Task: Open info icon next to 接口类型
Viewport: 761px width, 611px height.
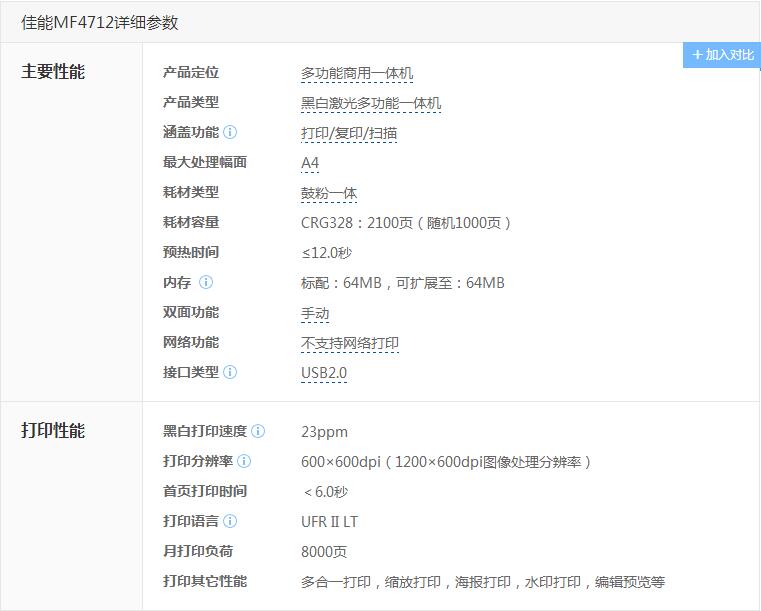Action: tap(230, 372)
